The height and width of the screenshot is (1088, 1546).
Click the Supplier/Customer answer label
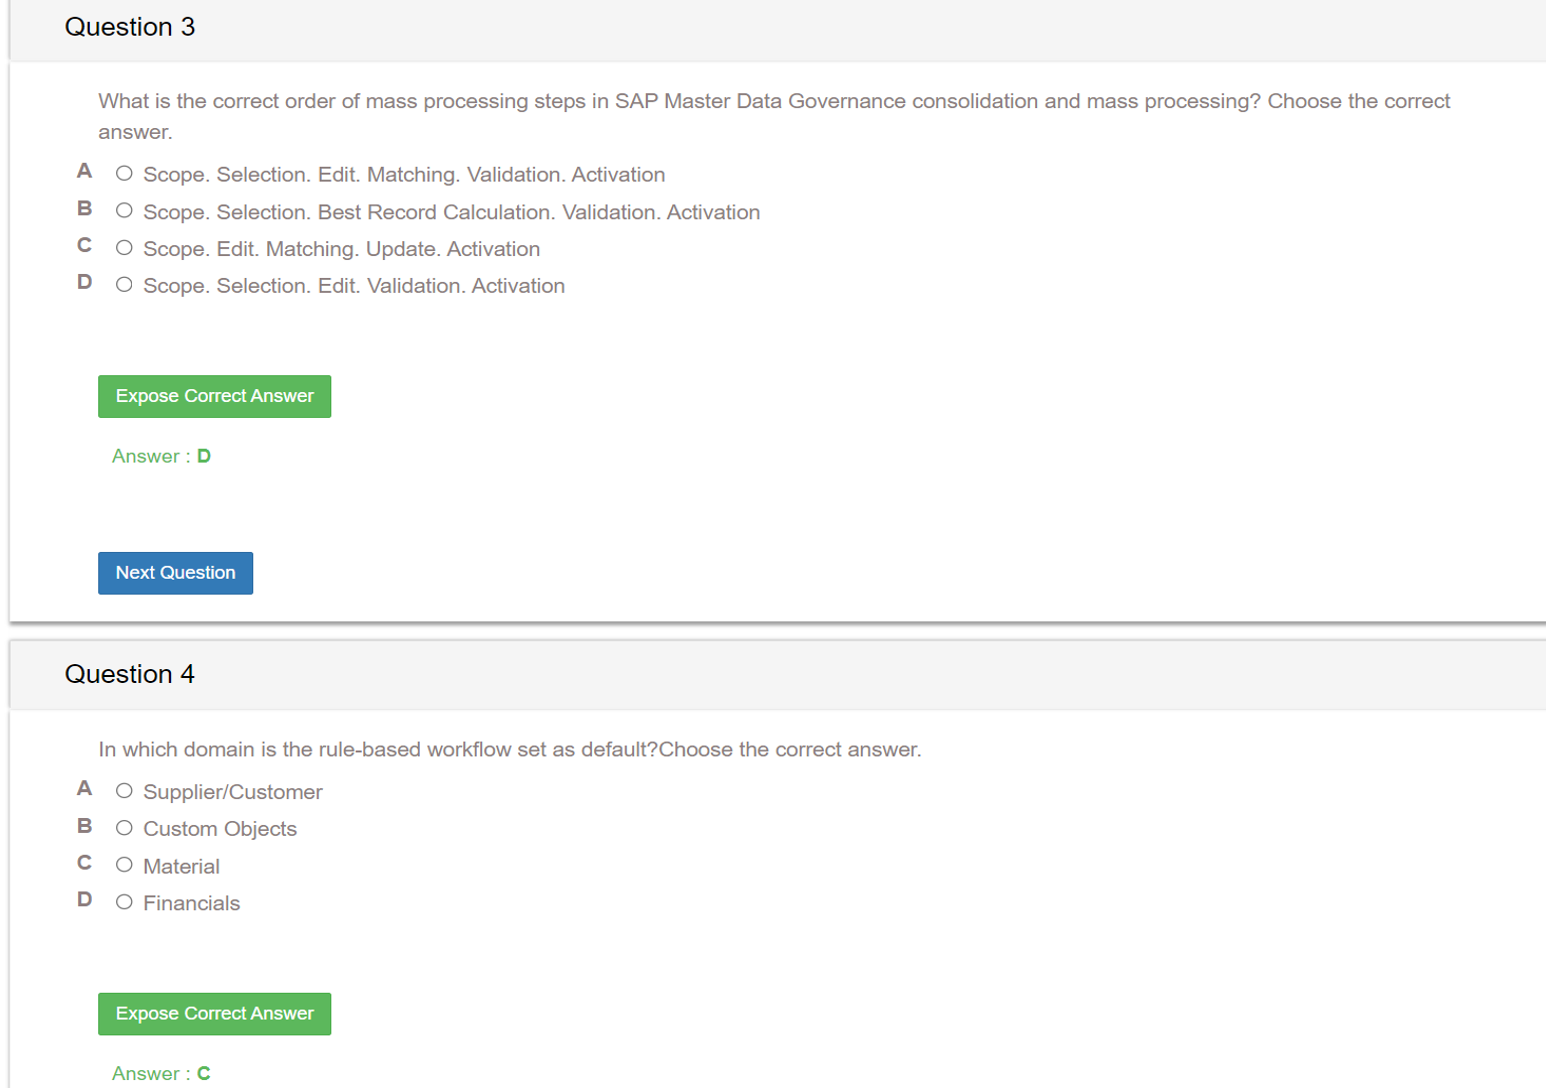point(233,792)
